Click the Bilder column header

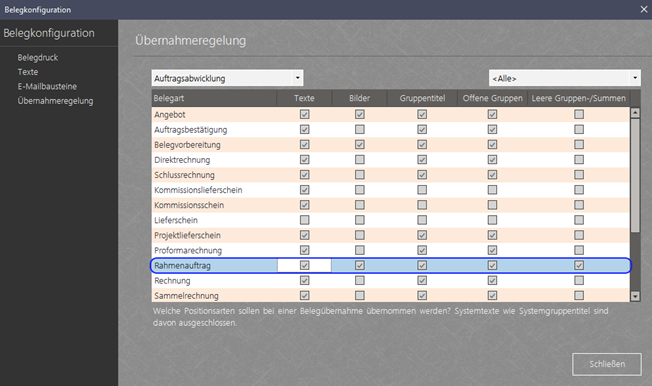(x=359, y=98)
